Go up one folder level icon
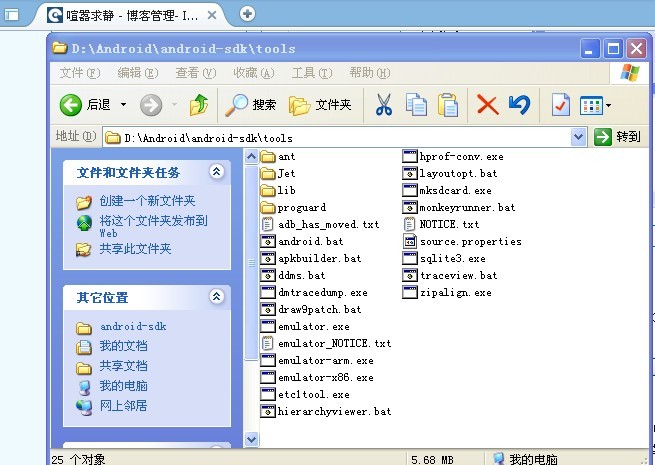This screenshot has height=465, width=655. [199, 104]
